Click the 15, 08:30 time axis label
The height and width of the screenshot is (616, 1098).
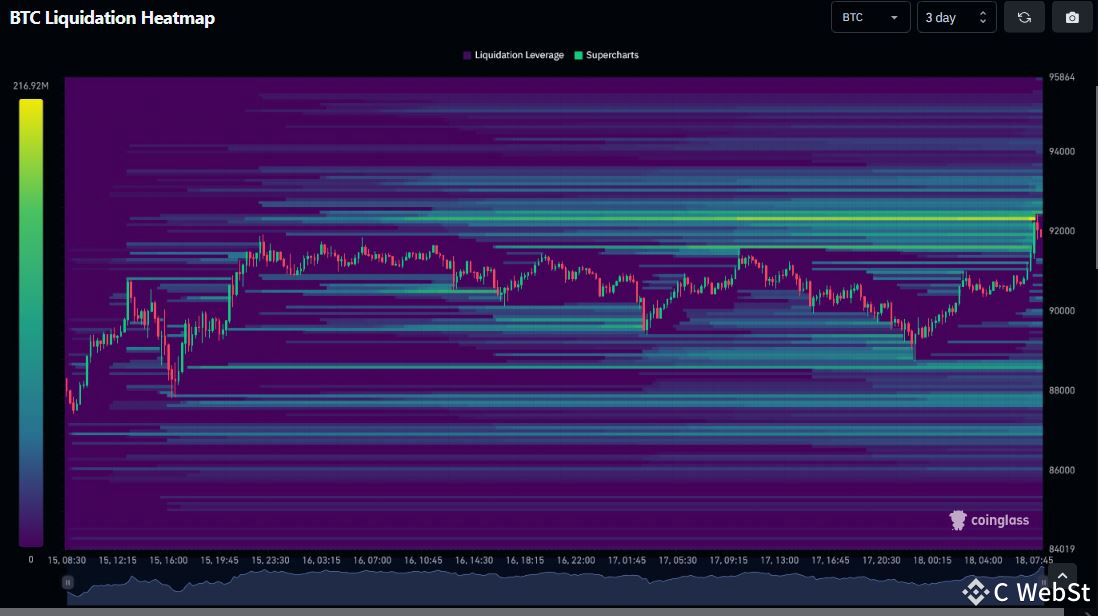tap(67, 561)
